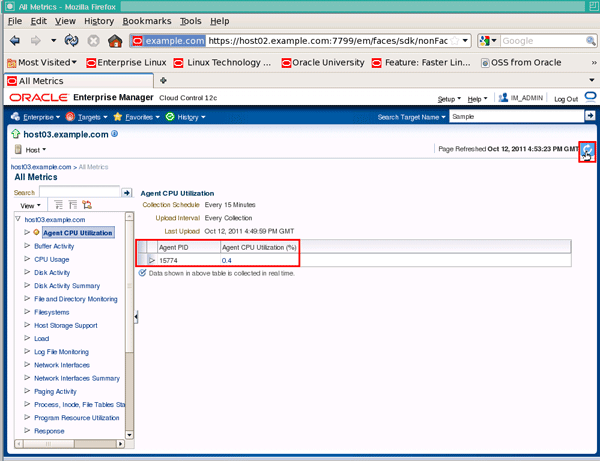Click the Firefox forward arrow button

(x=36, y=41)
